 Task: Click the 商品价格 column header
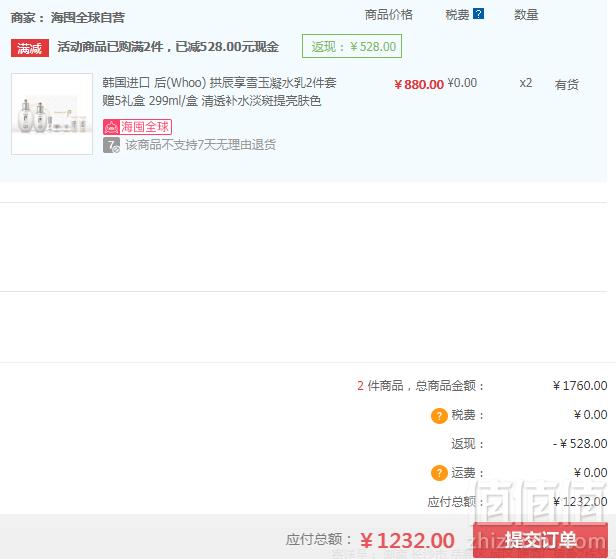coord(389,15)
